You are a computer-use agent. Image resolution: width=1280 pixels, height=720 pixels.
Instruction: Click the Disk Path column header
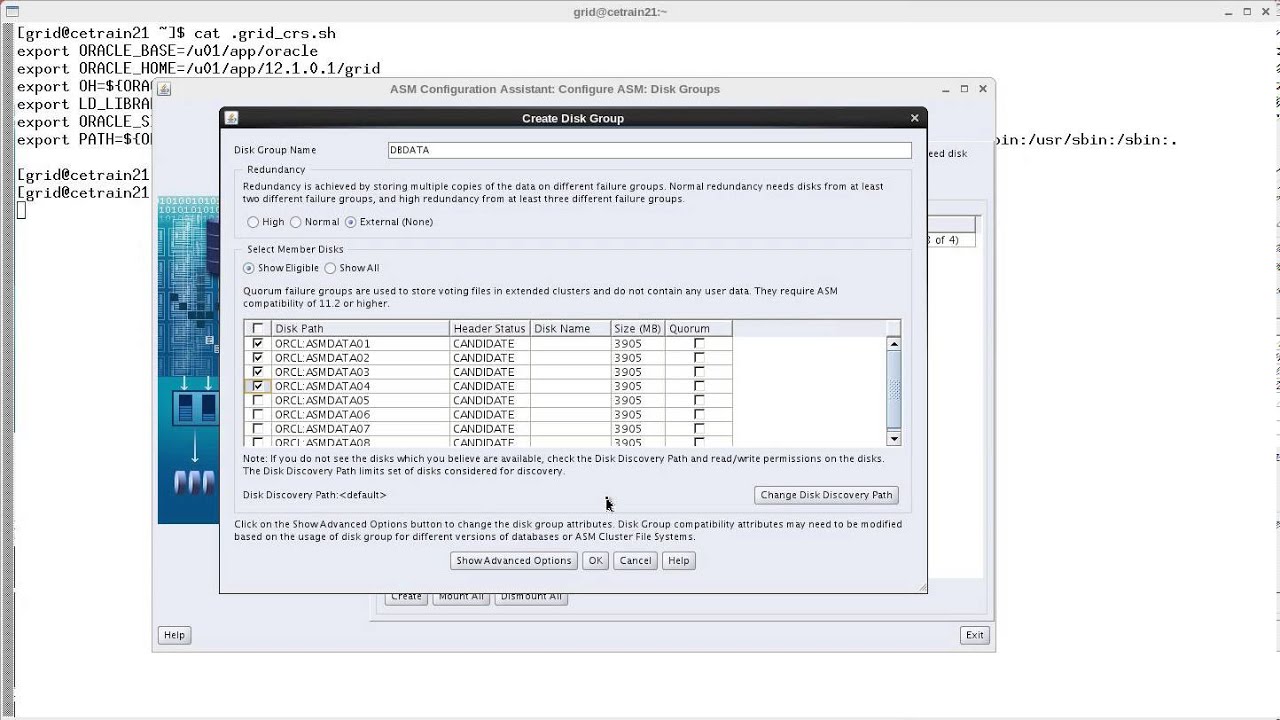point(360,328)
